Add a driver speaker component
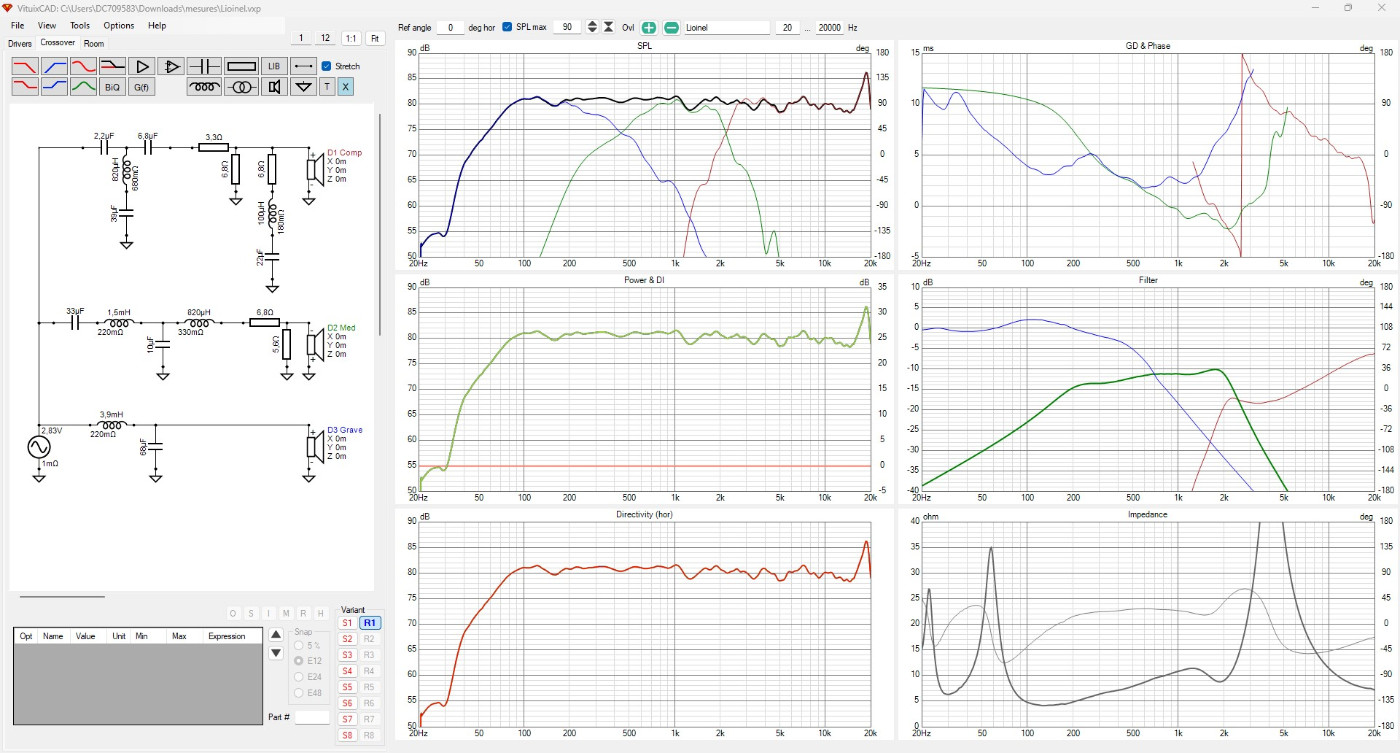This screenshot has height=753, width=1400. coord(274,87)
